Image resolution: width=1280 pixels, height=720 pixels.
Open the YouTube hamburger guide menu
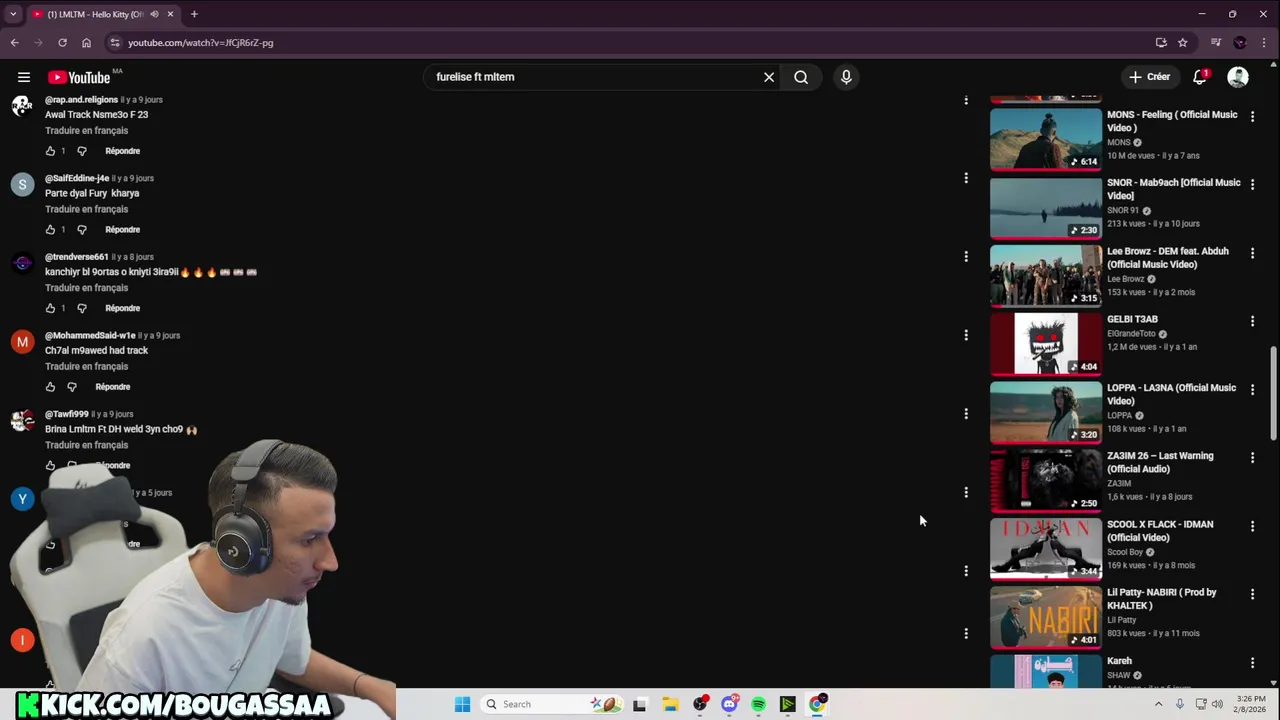click(x=24, y=77)
